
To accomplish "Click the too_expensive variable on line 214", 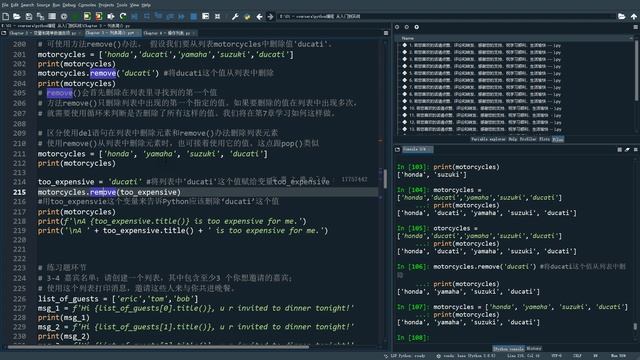I will [66, 182].
